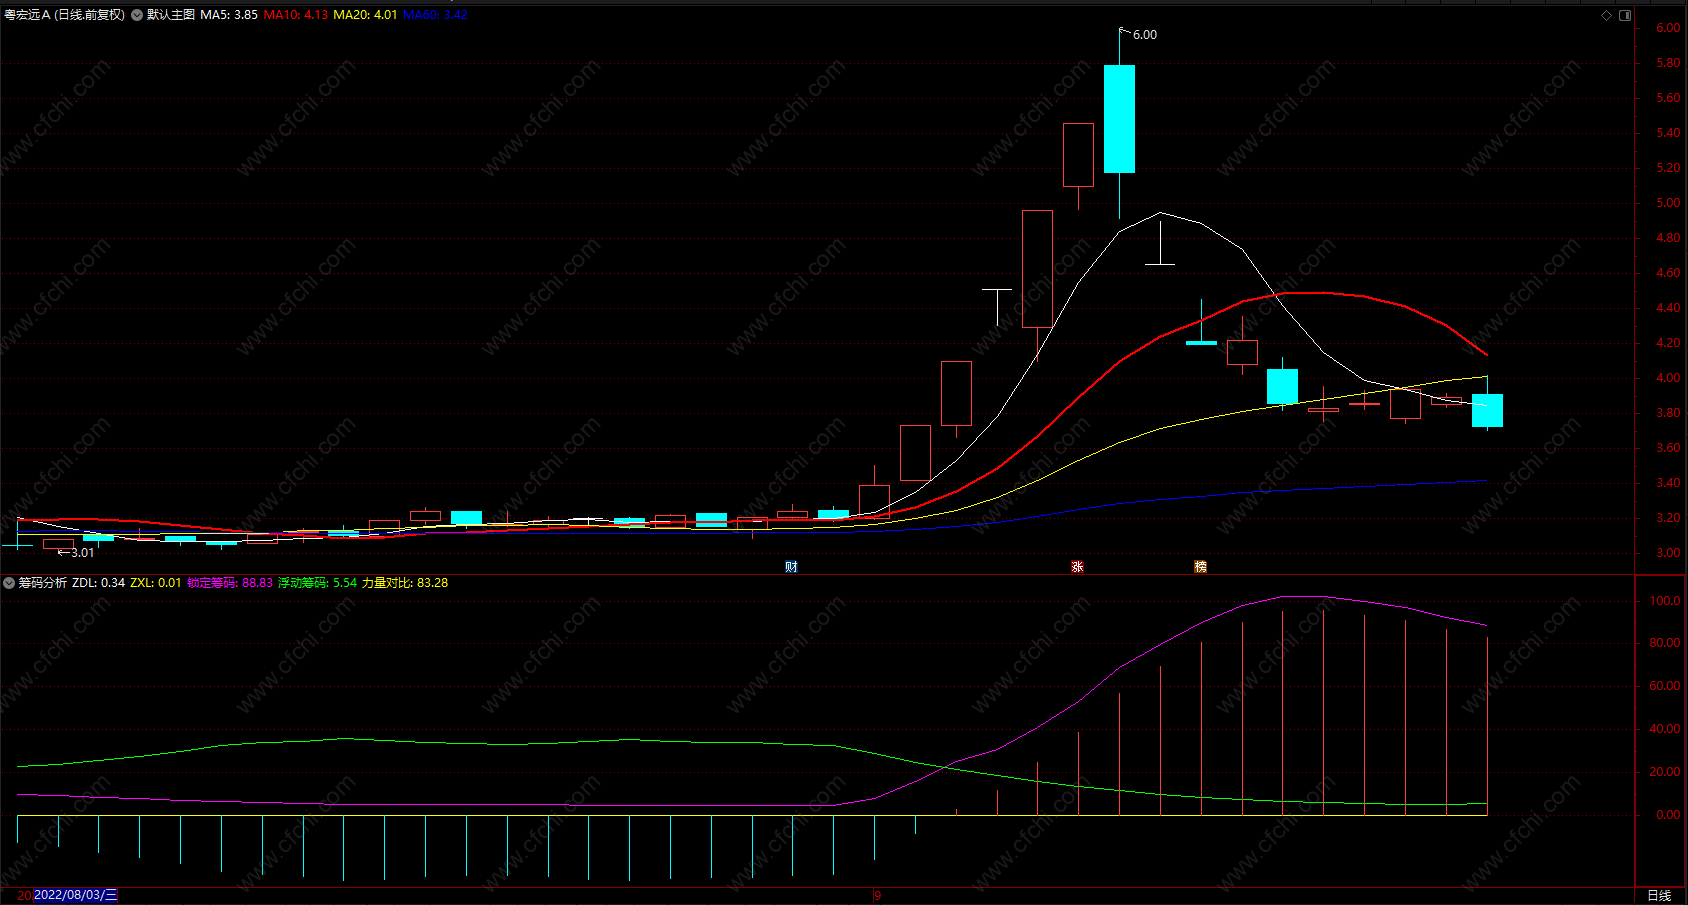Click the 榜 marker below chart
Screen dimensions: 1688x905
tap(1200, 567)
